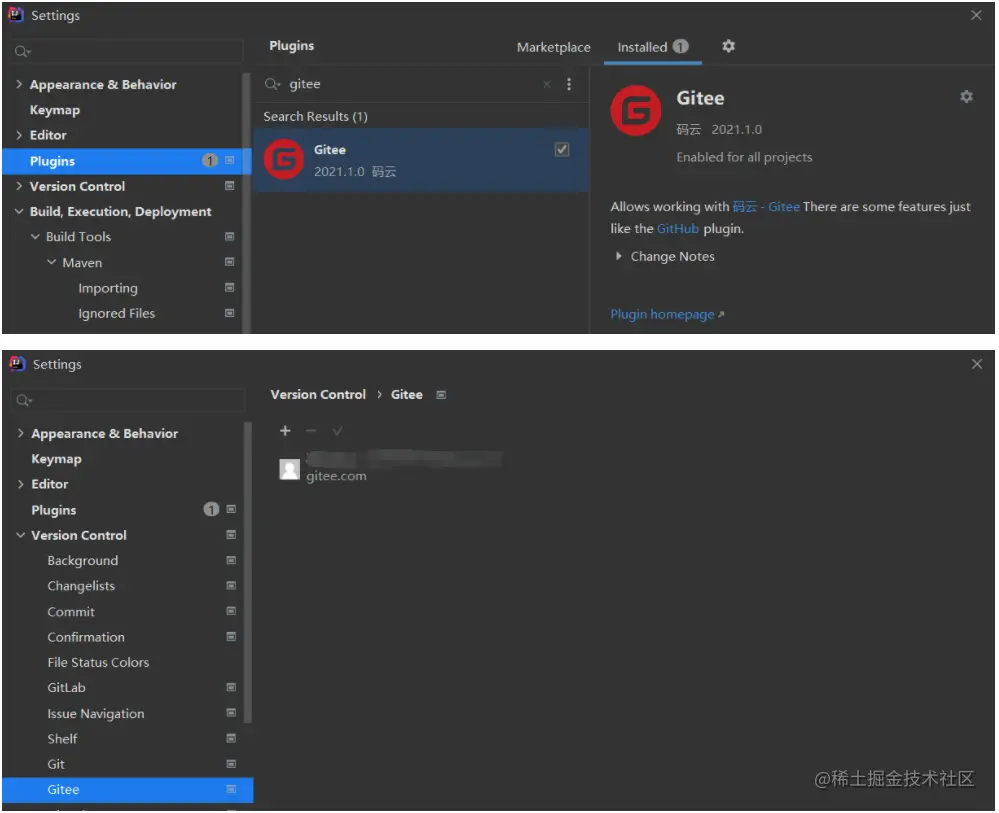This screenshot has height=813, width=999.
Task: Collapse the Build Tools node
Action: 35,236
